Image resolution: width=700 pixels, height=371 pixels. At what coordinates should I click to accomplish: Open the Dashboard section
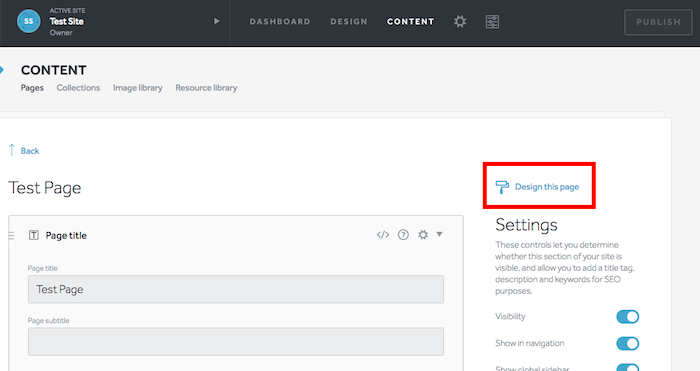tap(280, 21)
